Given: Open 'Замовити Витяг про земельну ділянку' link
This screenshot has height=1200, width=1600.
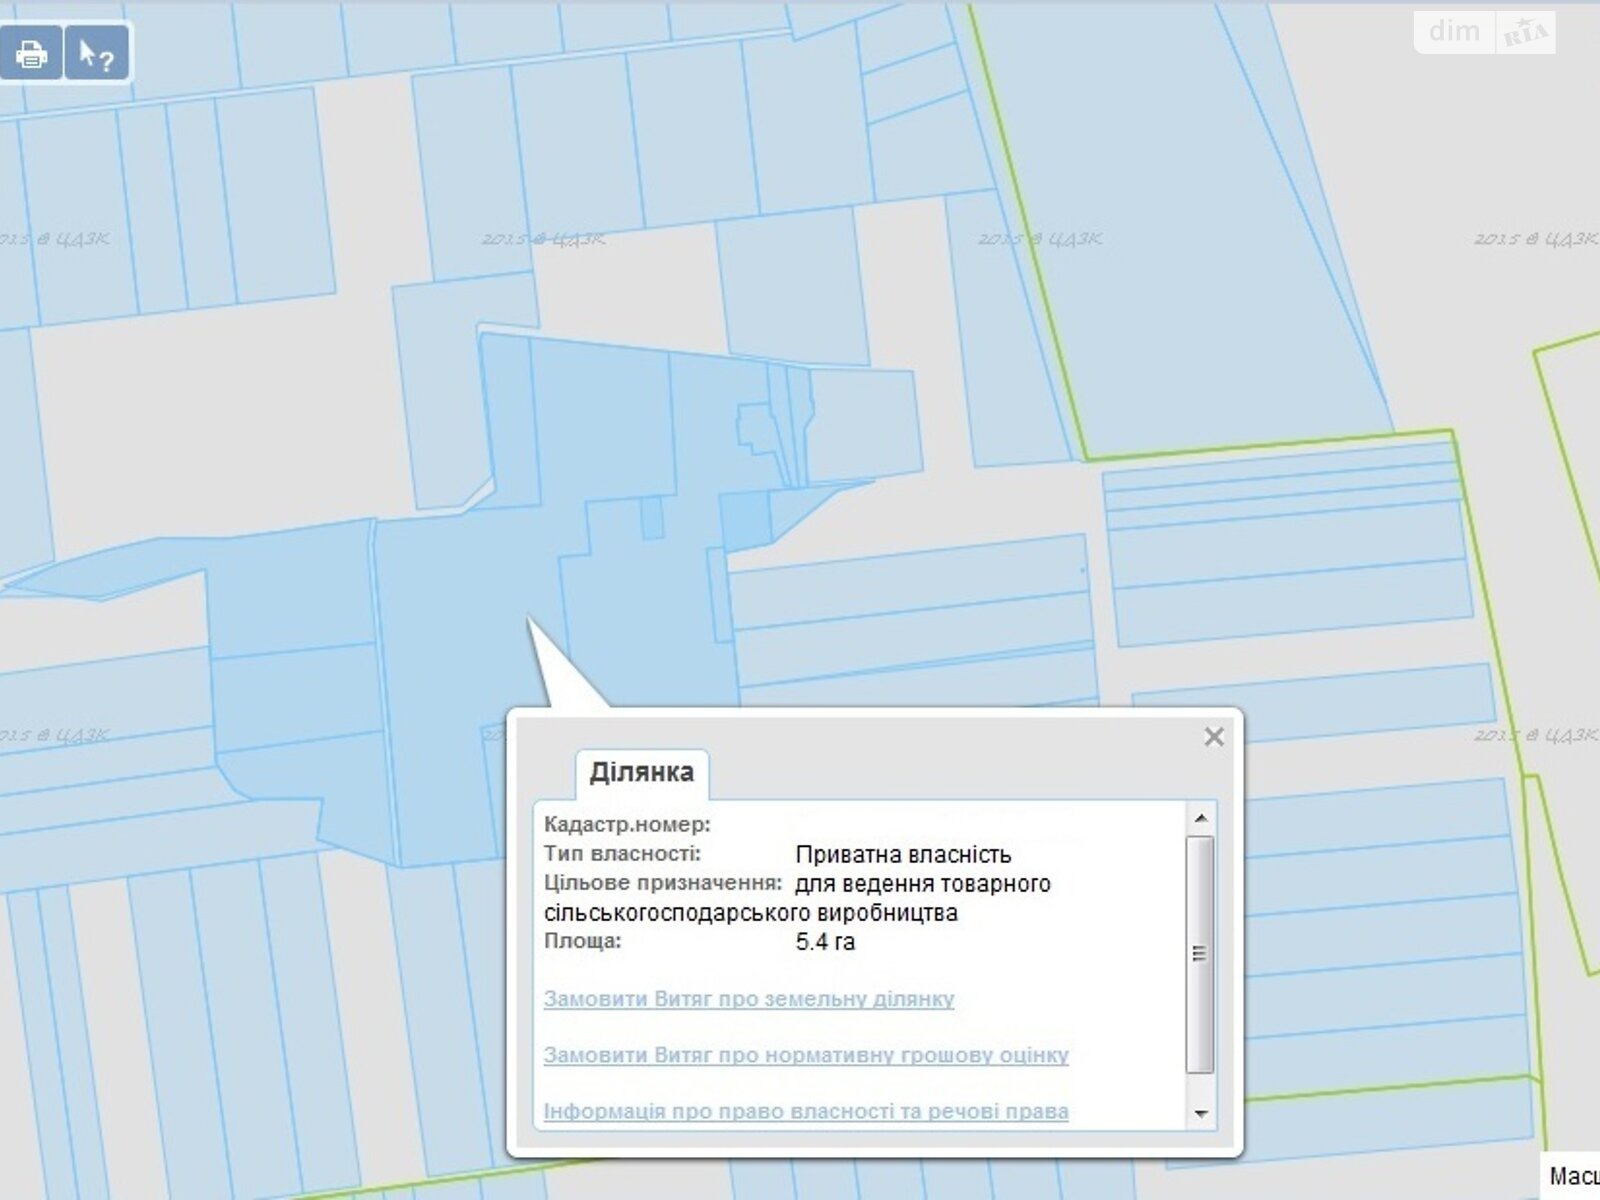Looking at the screenshot, I should point(749,998).
